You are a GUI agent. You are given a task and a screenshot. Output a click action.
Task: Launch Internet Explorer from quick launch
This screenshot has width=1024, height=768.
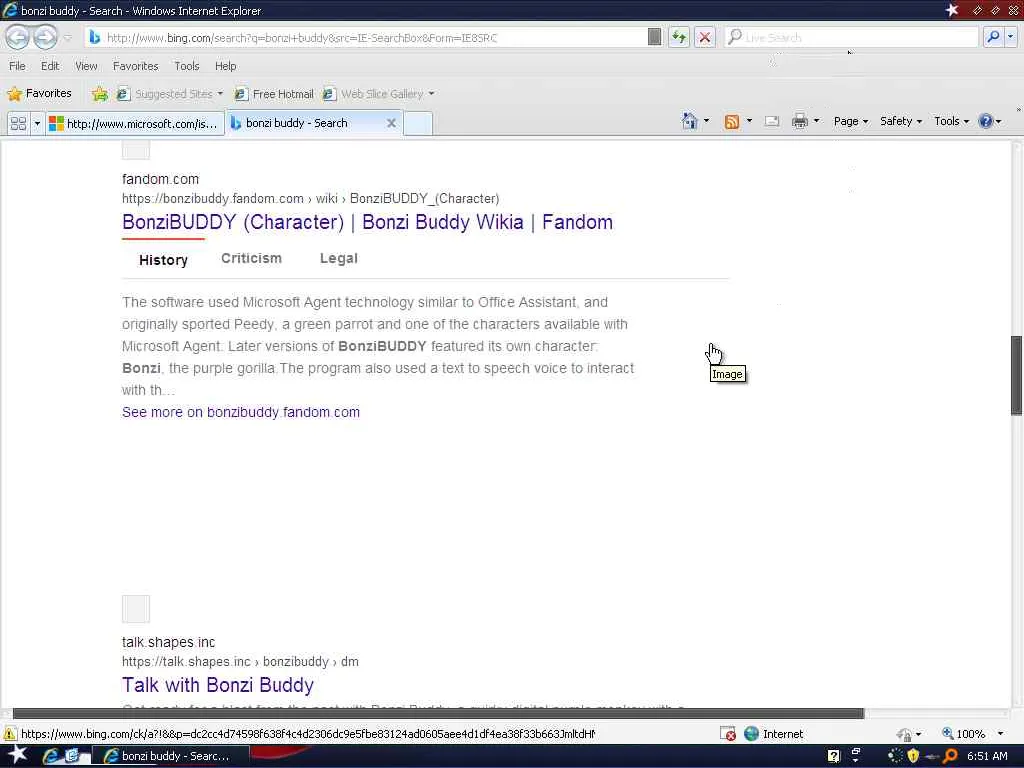(51, 756)
